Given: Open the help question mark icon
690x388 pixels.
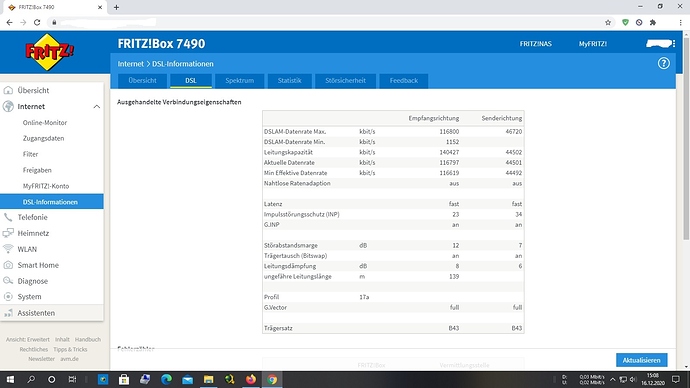Looking at the screenshot, I should coord(663,63).
